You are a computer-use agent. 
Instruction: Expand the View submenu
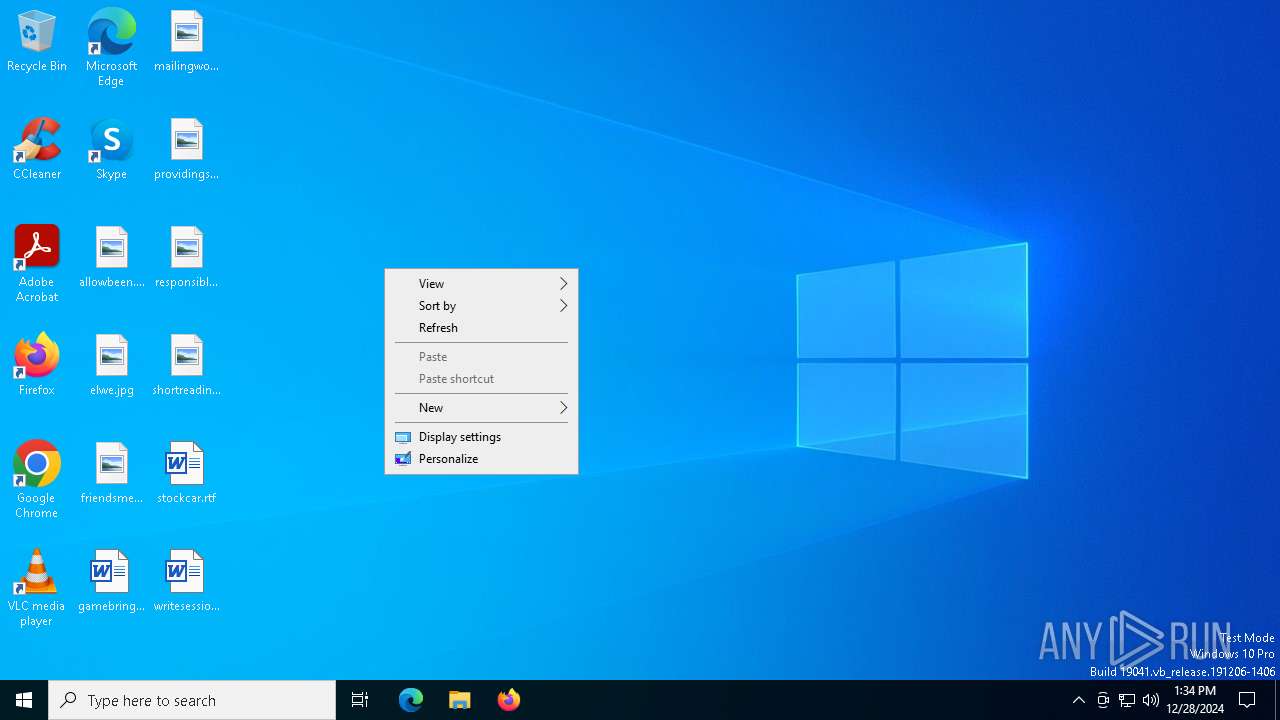(x=481, y=284)
